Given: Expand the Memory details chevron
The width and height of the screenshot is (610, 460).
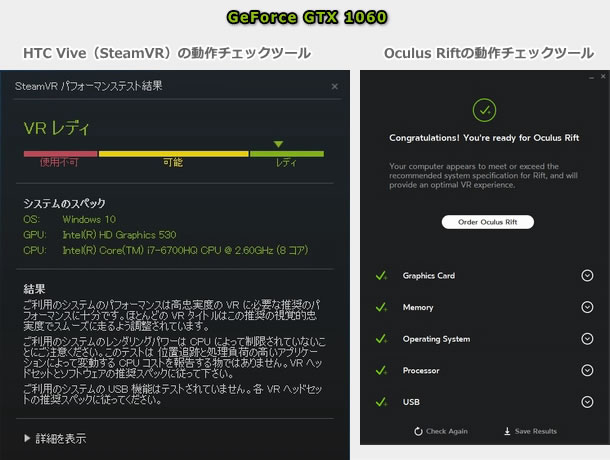Looking at the screenshot, I should (587, 307).
